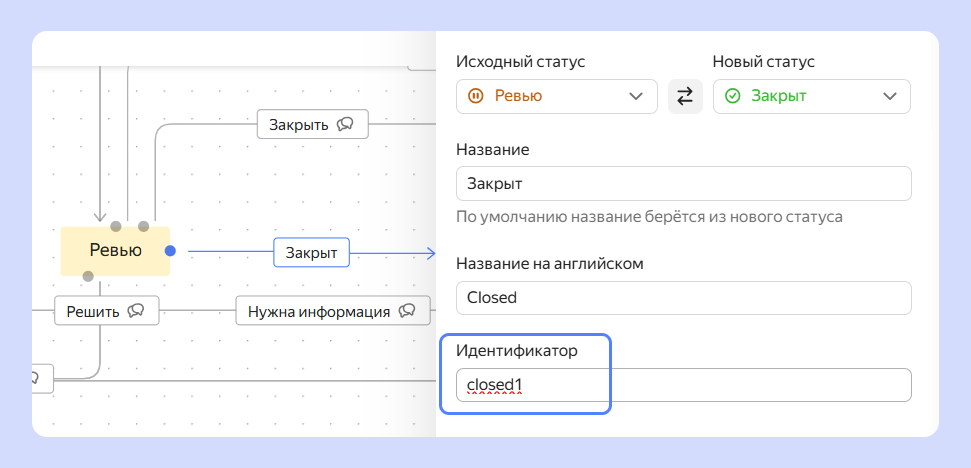This screenshot has height=468, width=971.
Task: Click green checkmark icon in Новый статус
Action: (x=732, y=96)
